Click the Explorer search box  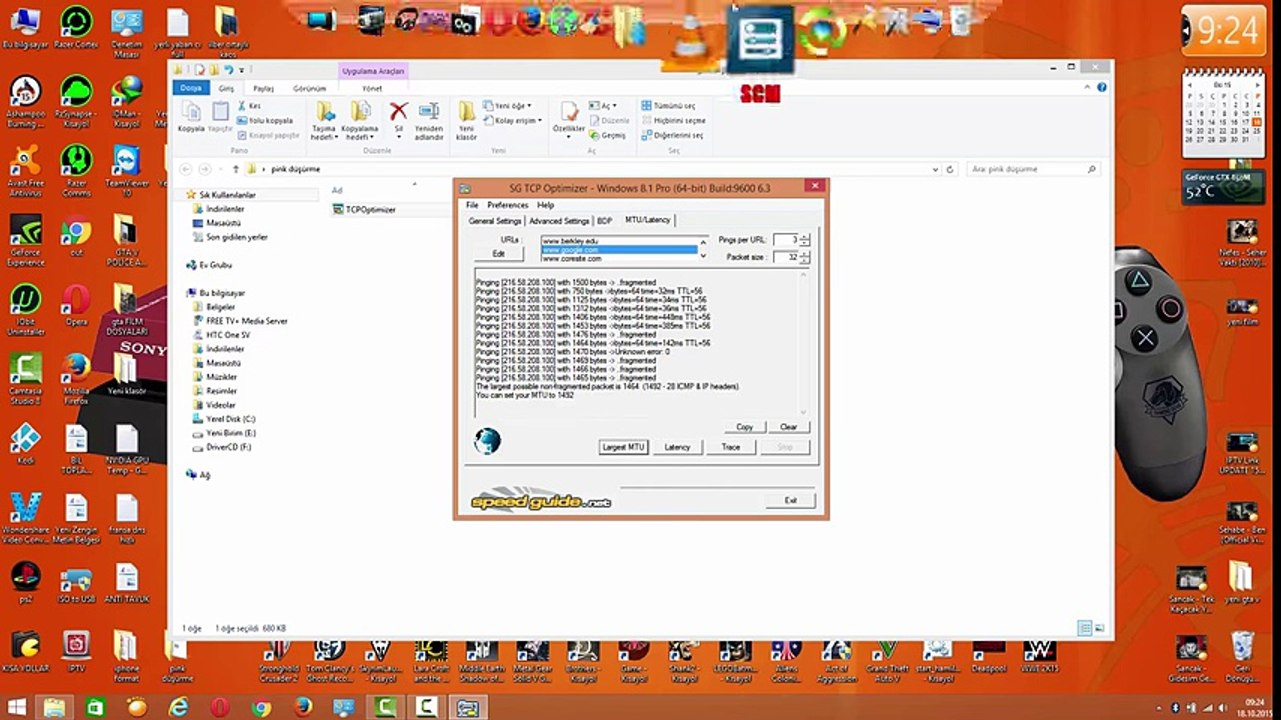[1034, 169]
